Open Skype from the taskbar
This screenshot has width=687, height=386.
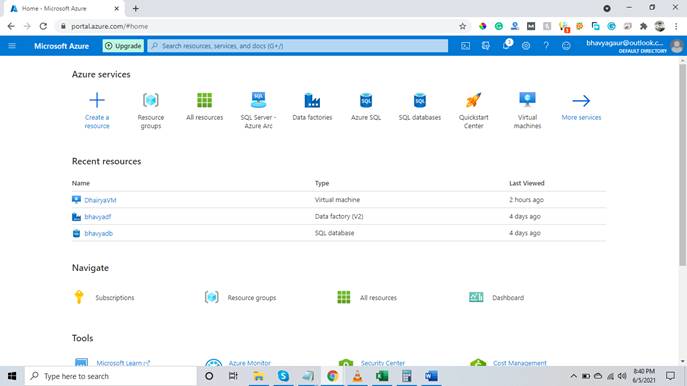[283, 376]
